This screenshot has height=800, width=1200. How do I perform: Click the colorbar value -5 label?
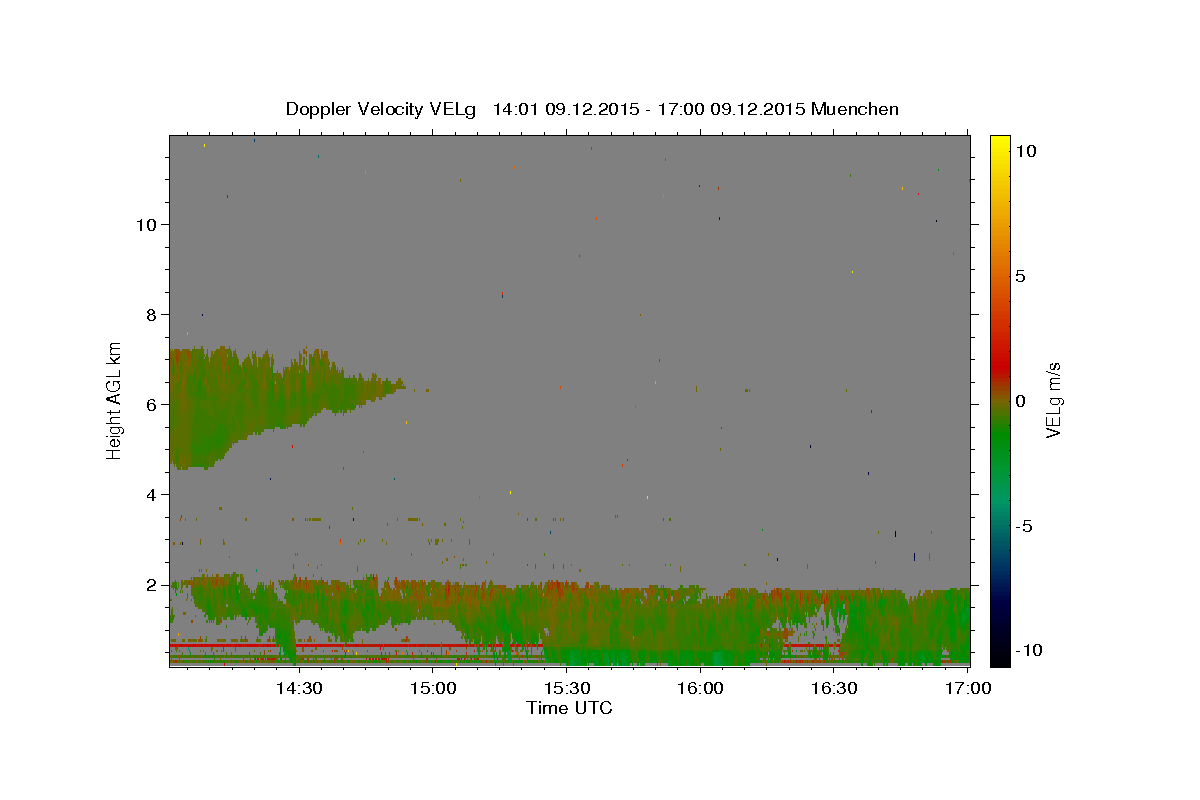pyautogui.click(x=1024, y=526)
